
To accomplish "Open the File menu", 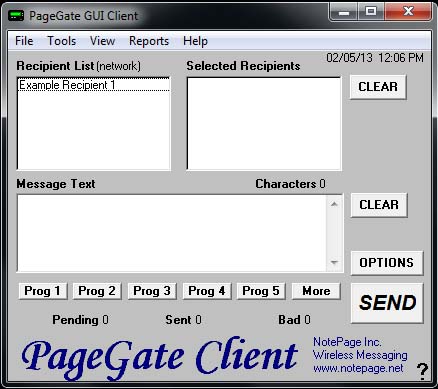I will coord(24,41).
